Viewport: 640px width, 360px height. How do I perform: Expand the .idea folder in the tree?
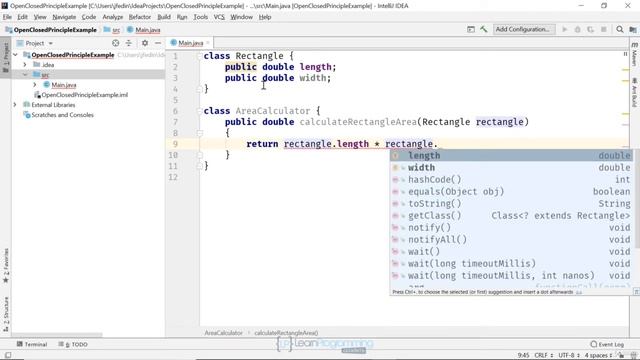coord(25,64)
